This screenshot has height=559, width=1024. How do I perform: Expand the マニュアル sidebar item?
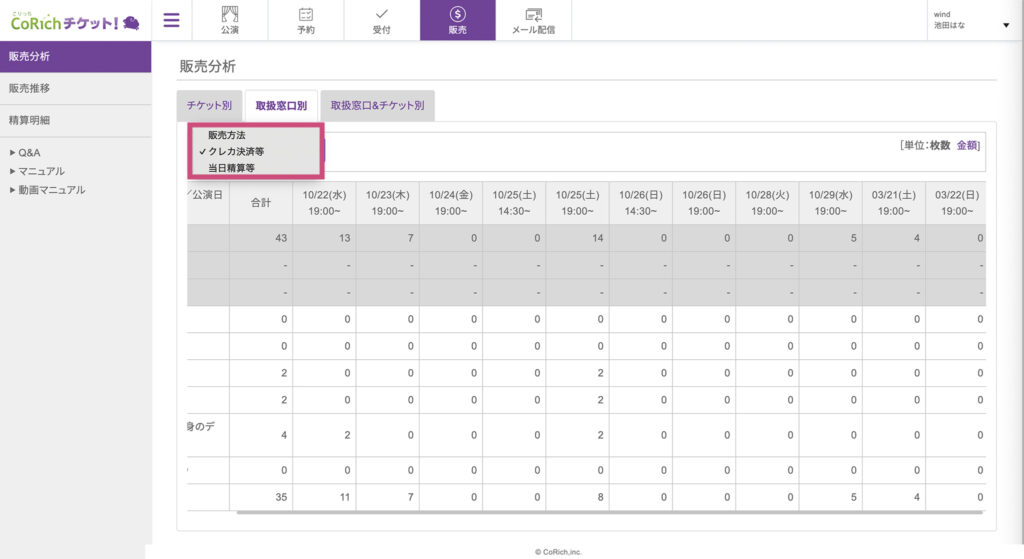(x=40, y=171)
